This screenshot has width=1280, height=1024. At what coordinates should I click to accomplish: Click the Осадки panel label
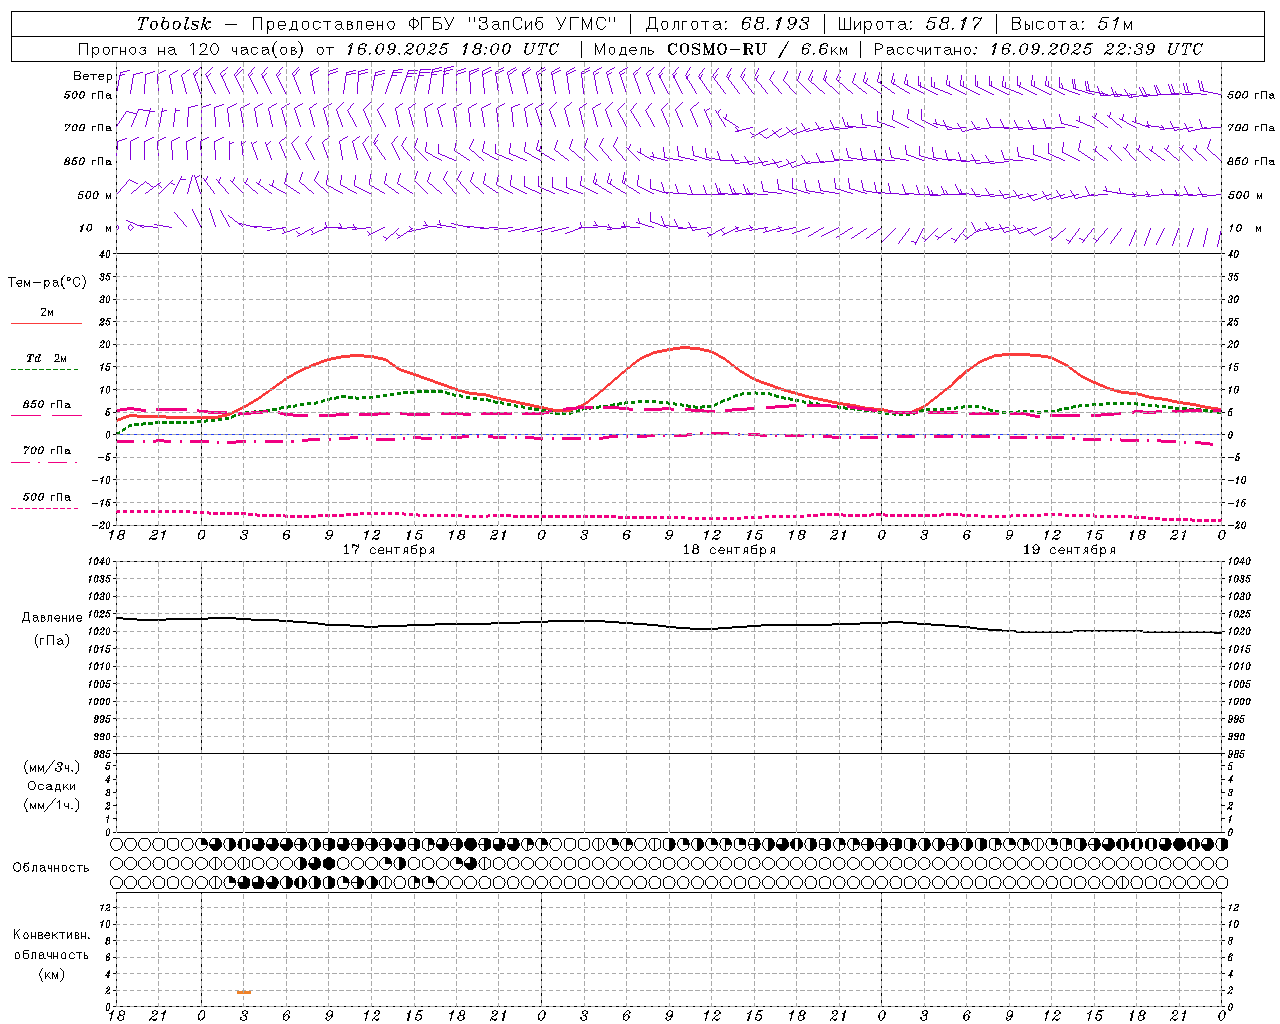tap(52, 786)
